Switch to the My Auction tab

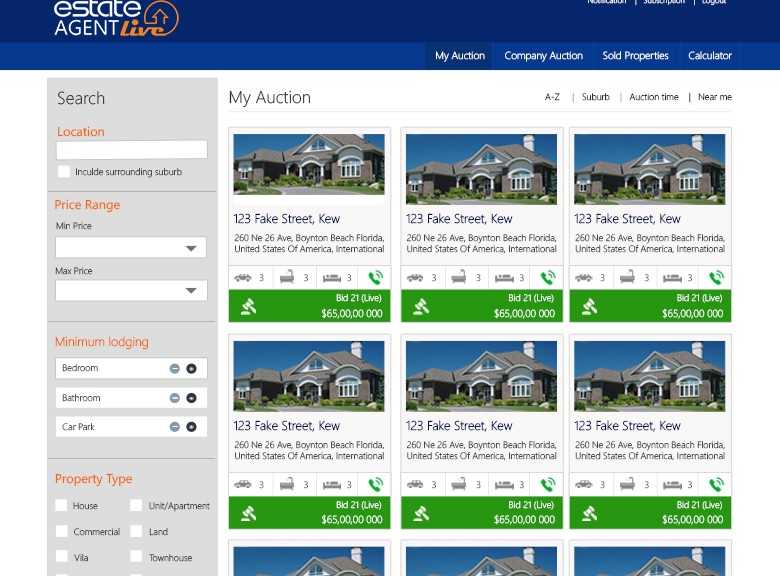[x=460, y=56]
